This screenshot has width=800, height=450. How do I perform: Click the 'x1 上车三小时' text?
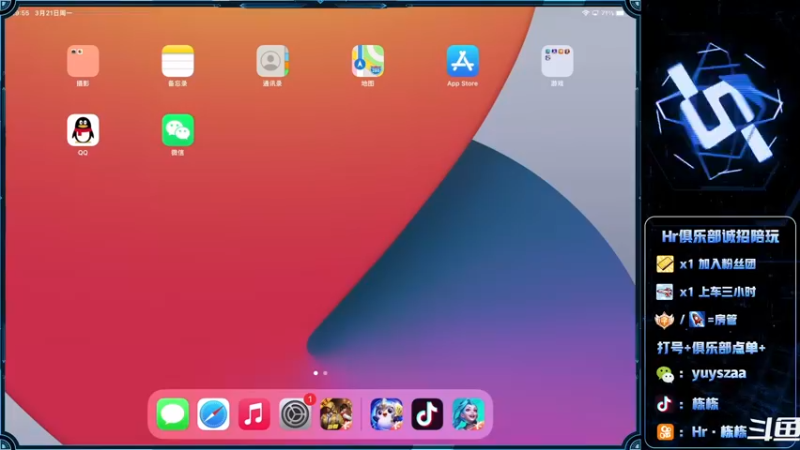[717, 292]
